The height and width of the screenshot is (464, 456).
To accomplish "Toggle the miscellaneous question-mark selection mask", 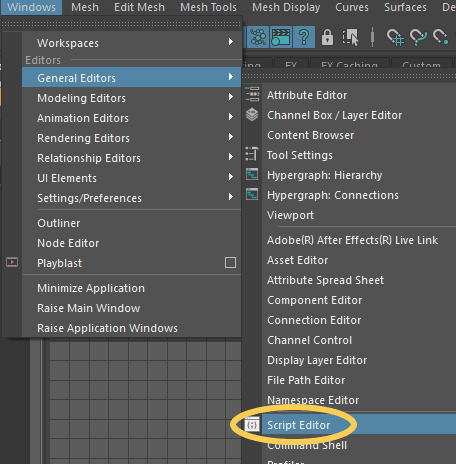I will [304, 37].
